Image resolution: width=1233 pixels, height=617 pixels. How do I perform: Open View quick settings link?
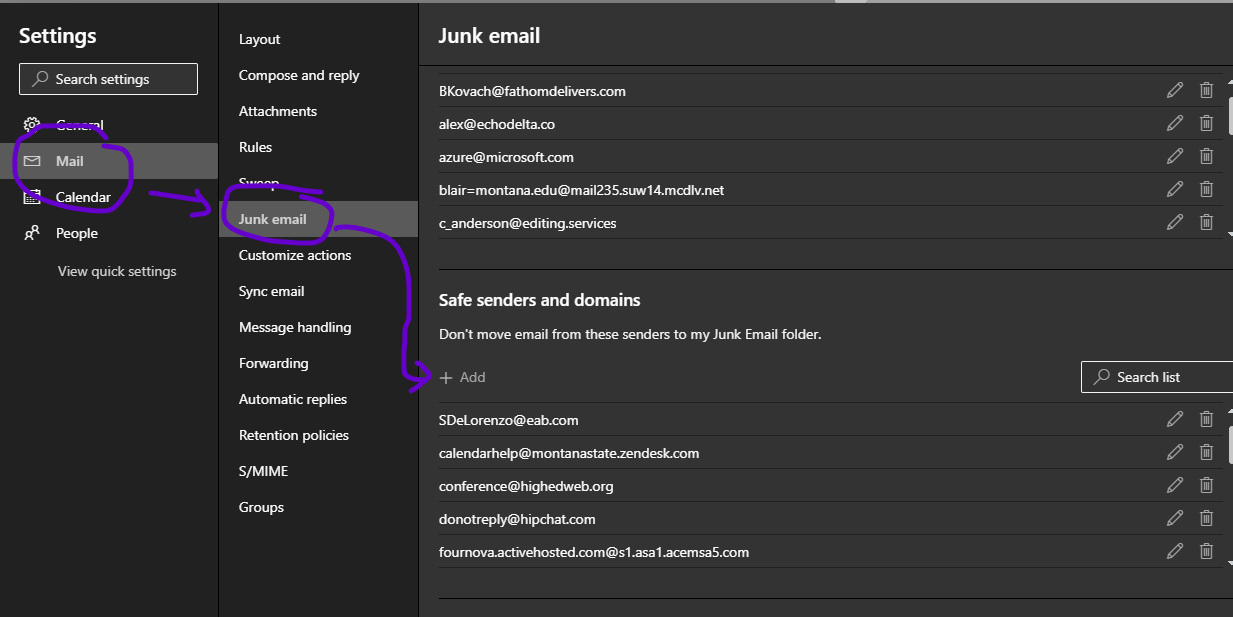pyautogui.click(x=117, y=271)
